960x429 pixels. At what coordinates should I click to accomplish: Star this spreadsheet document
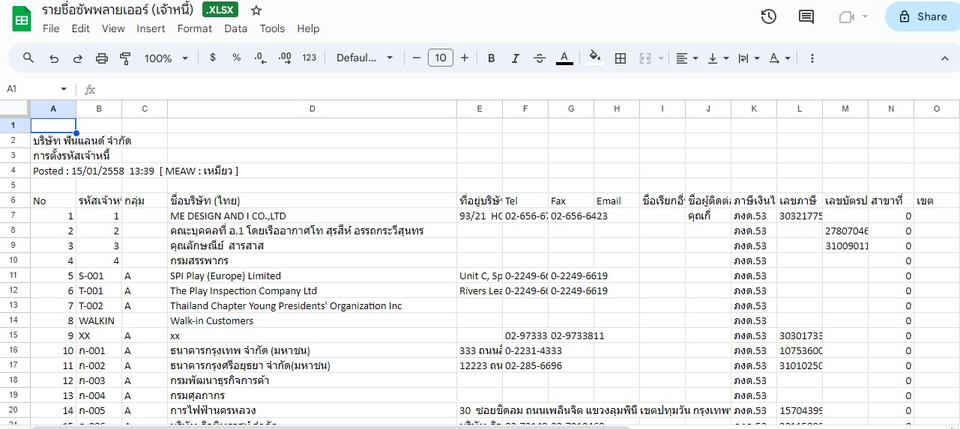pos(257,10)
